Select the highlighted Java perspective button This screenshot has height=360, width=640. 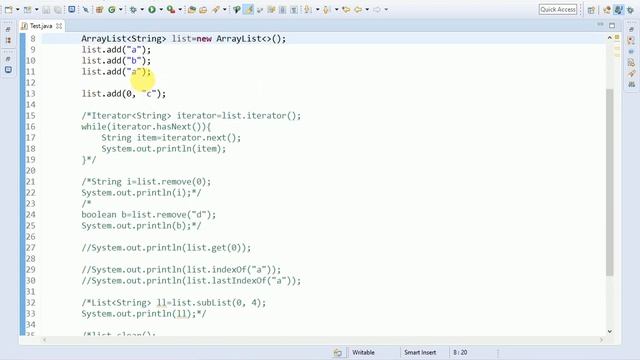pos(619,10)
